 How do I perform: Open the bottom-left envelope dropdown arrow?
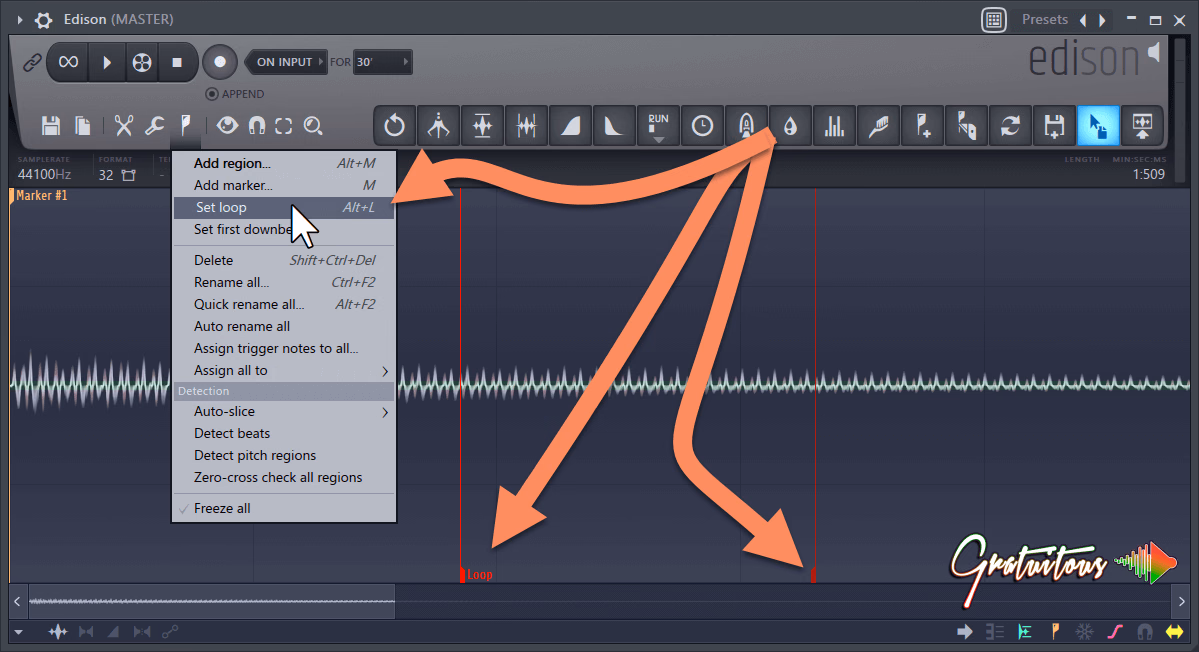(x=18, y=632)
